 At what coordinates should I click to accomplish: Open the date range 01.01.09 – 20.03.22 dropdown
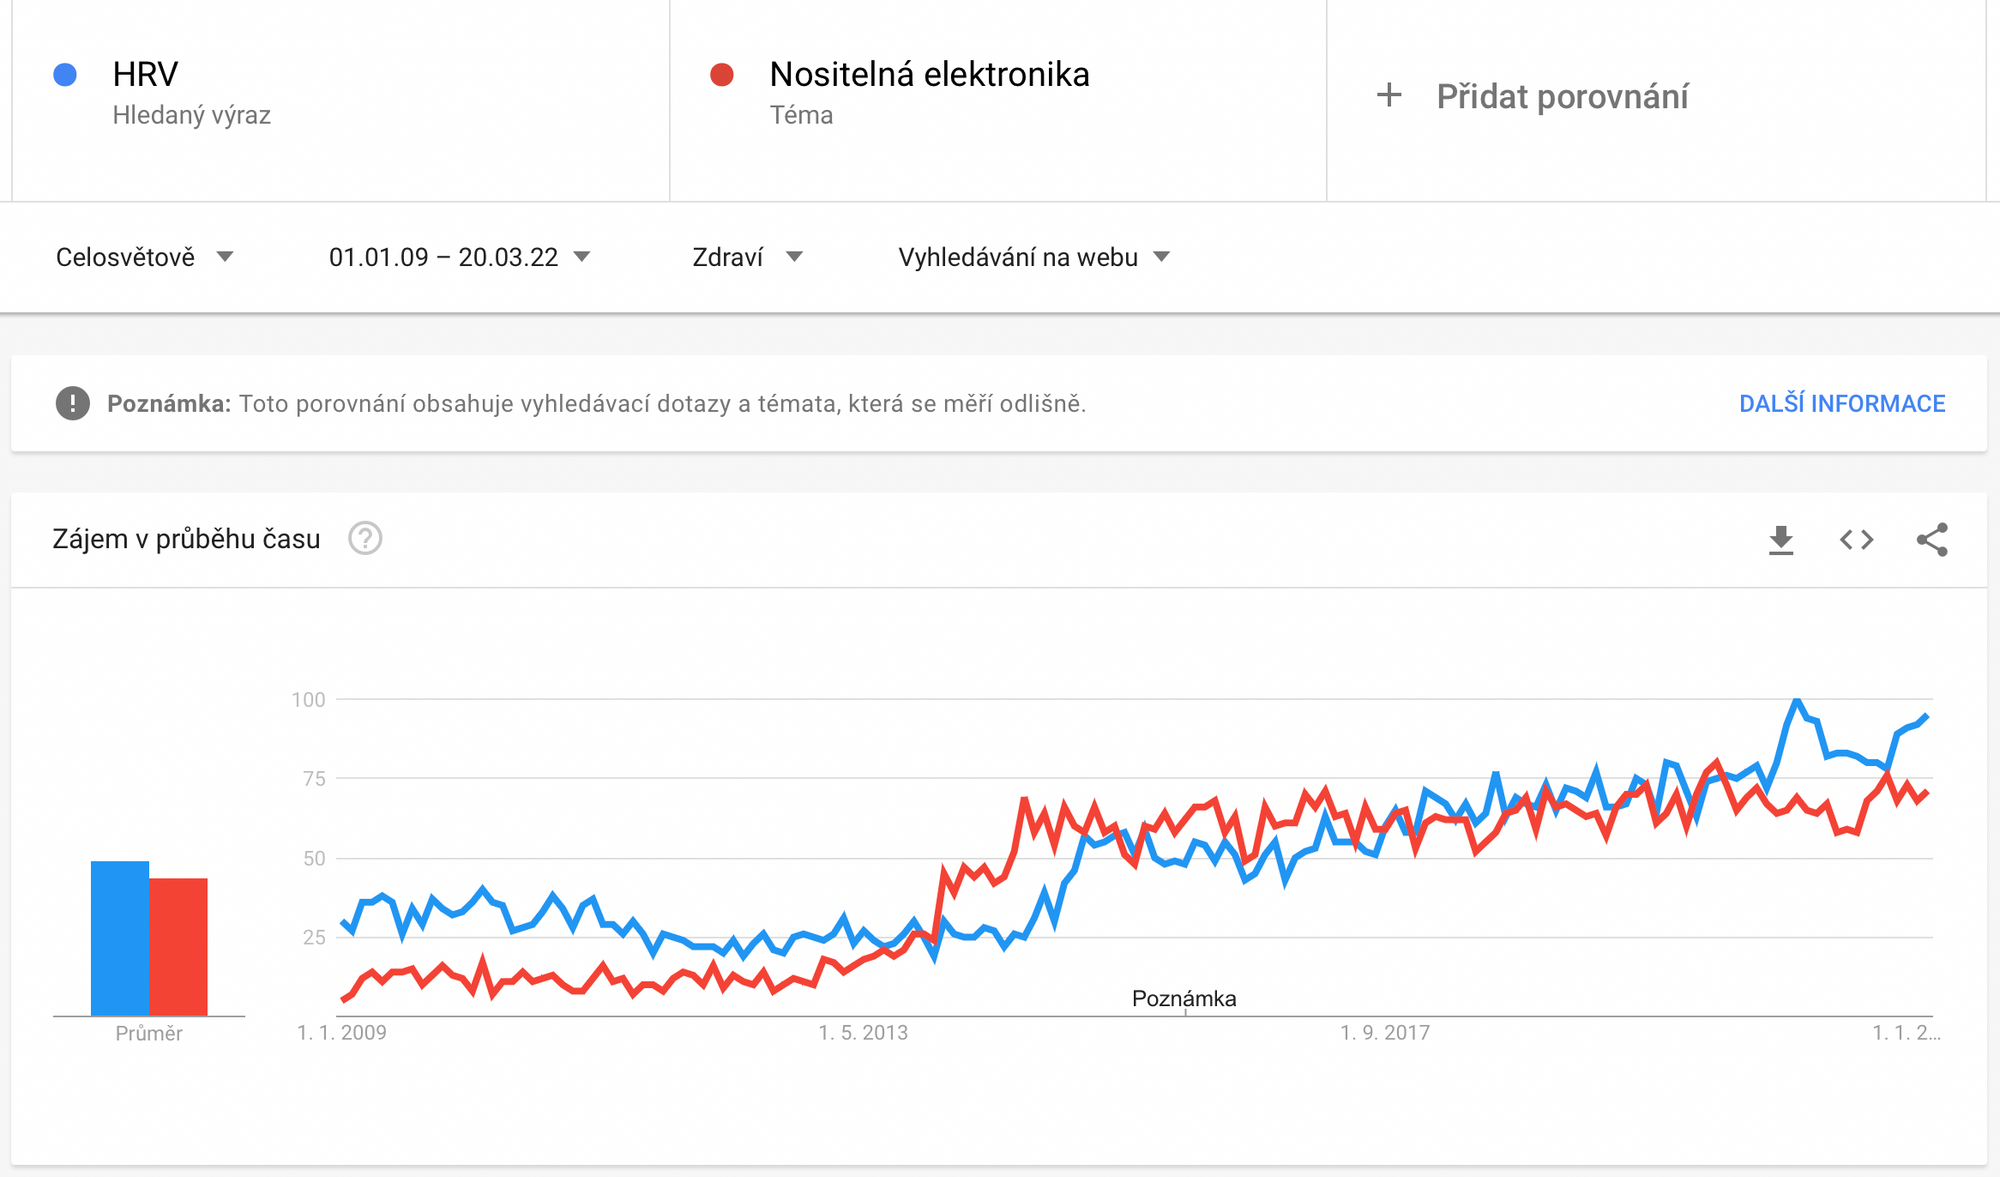coord(459,257)
